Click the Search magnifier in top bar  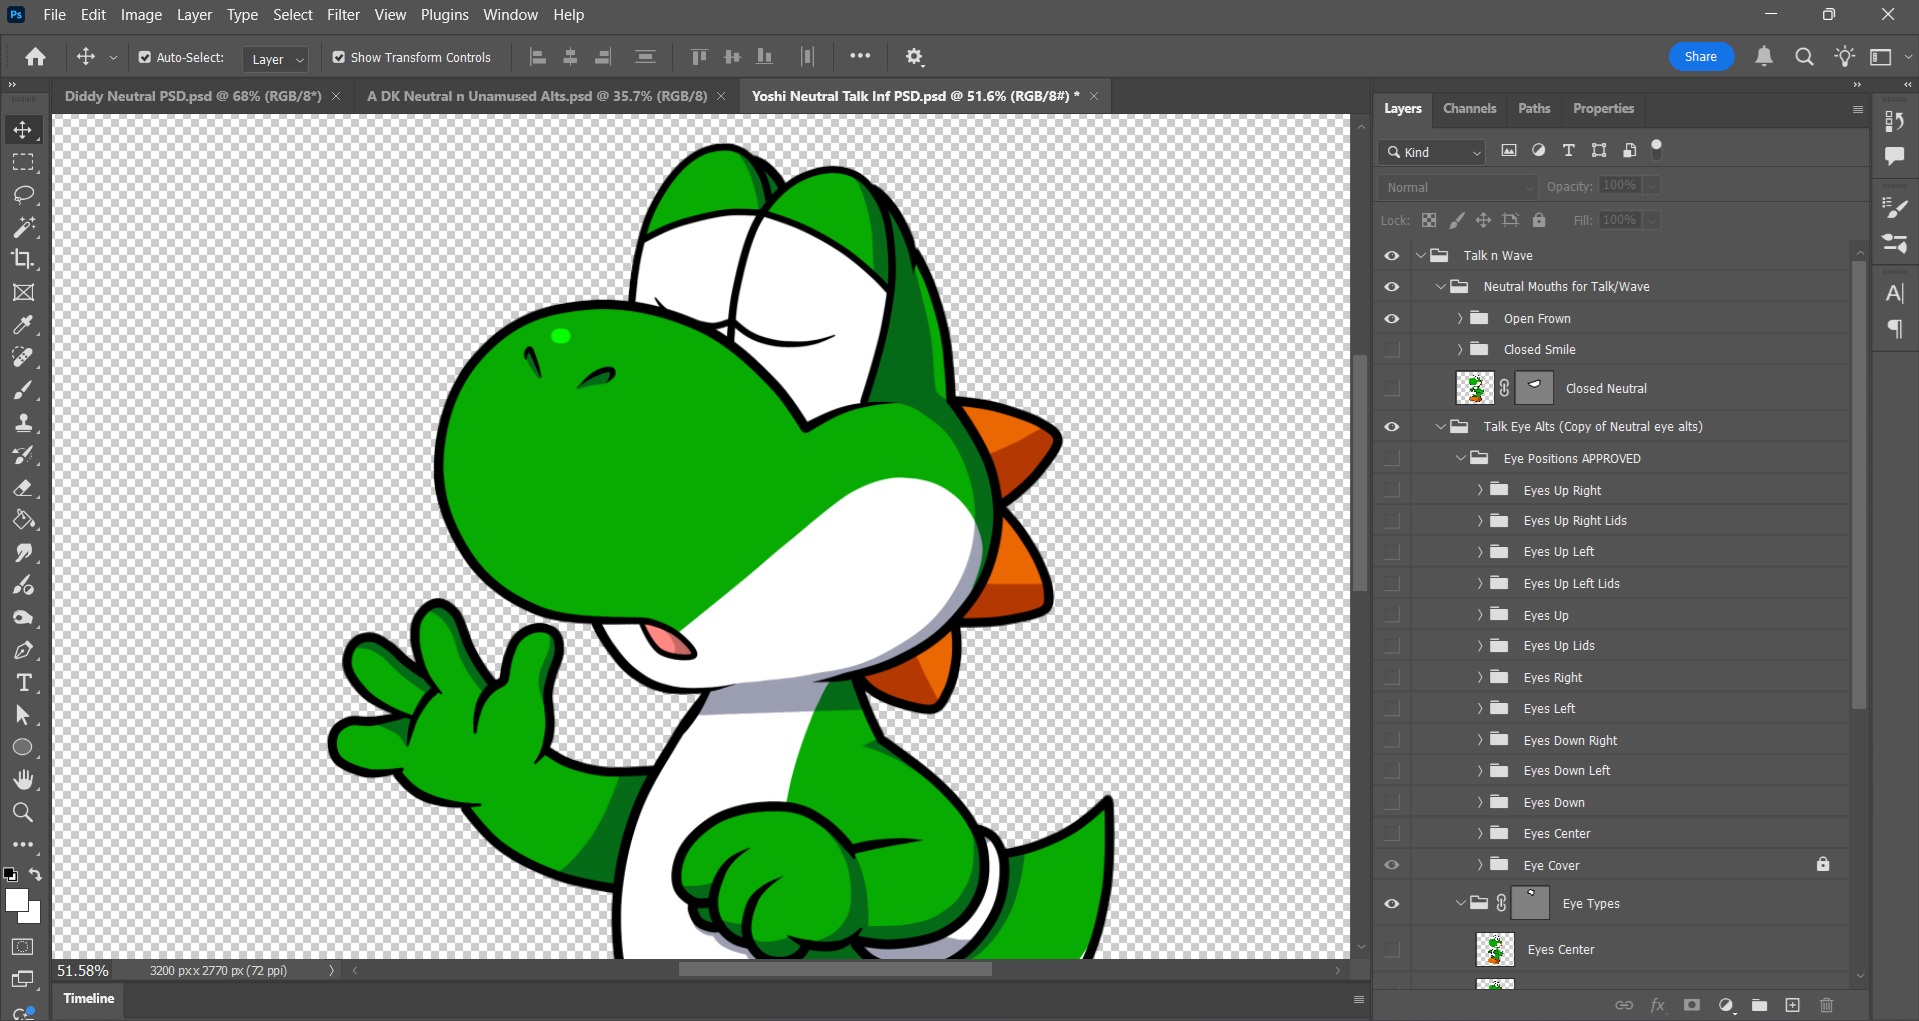(x=1804, y=57)
